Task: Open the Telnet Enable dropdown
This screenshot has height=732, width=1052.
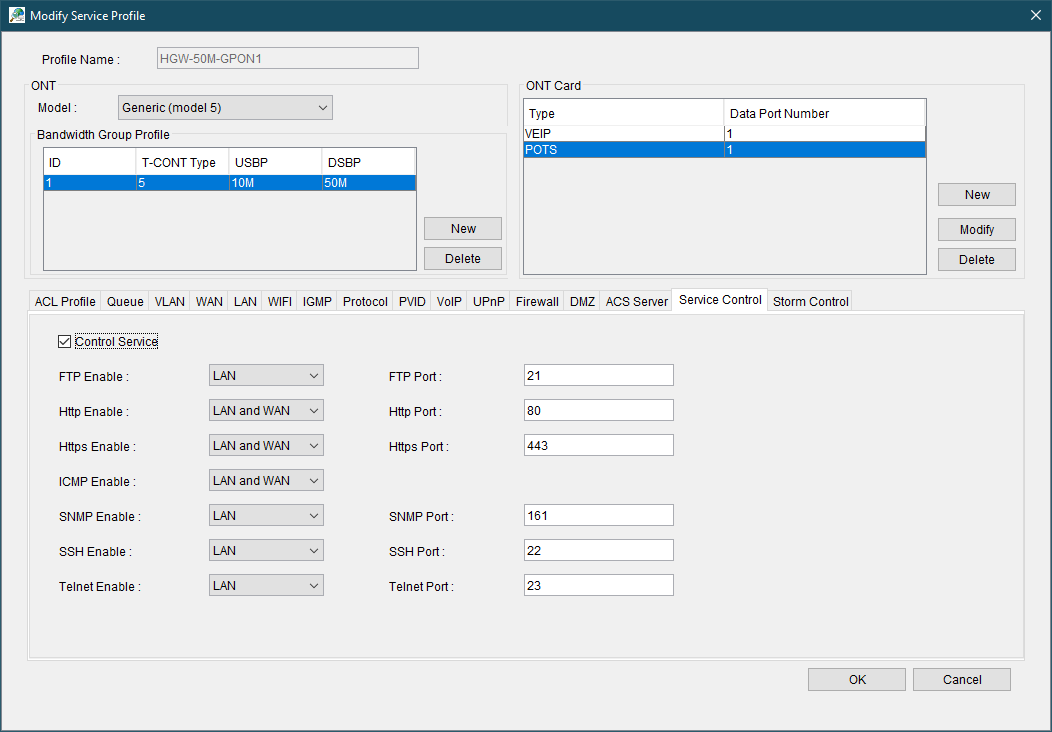Action: (266, 586)
